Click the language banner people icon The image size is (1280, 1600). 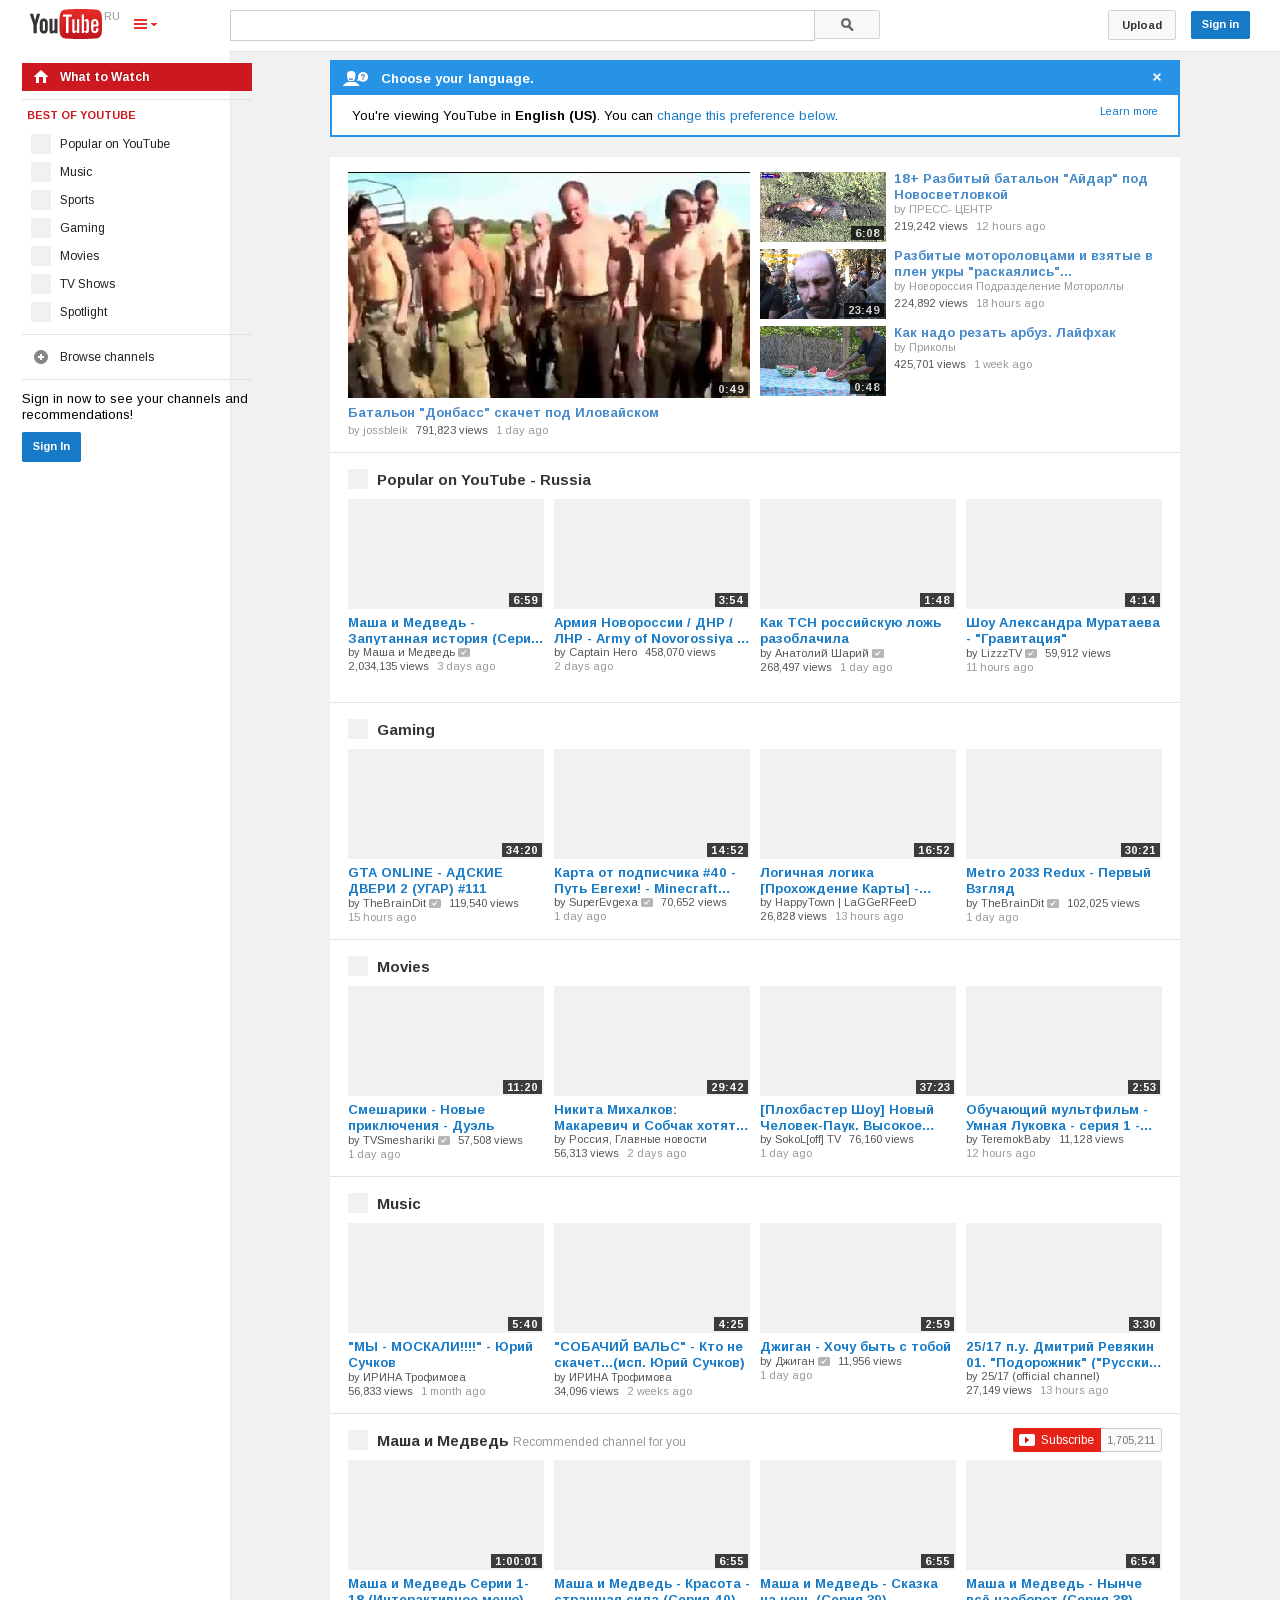(x=355, y=78)
